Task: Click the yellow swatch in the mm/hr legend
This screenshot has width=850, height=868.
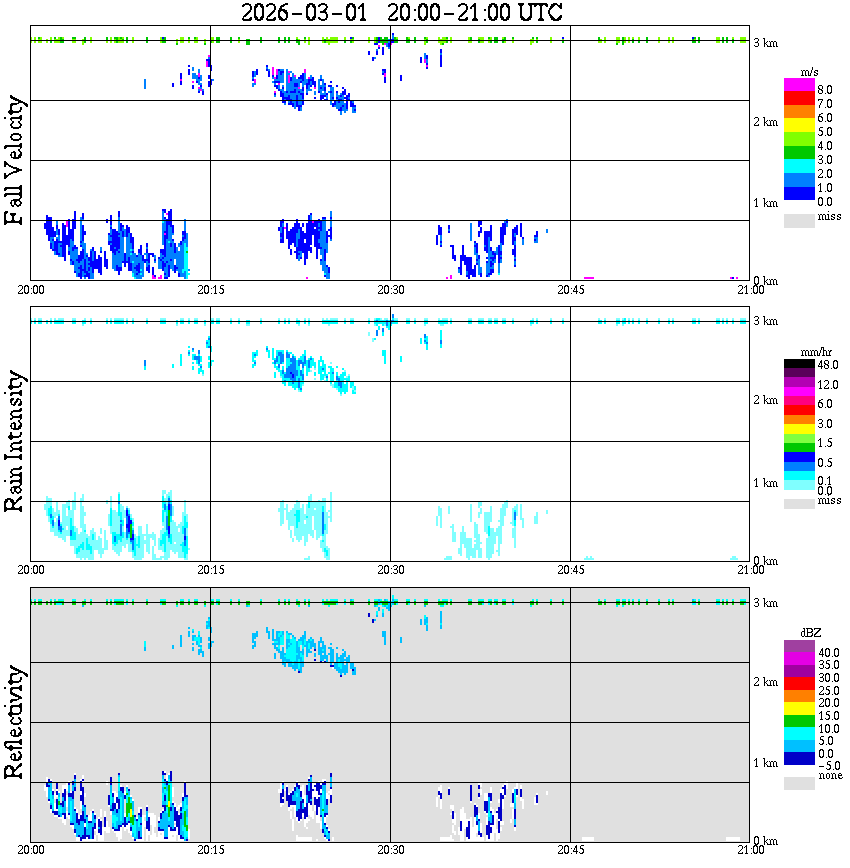Action: (x=799, y=429)
